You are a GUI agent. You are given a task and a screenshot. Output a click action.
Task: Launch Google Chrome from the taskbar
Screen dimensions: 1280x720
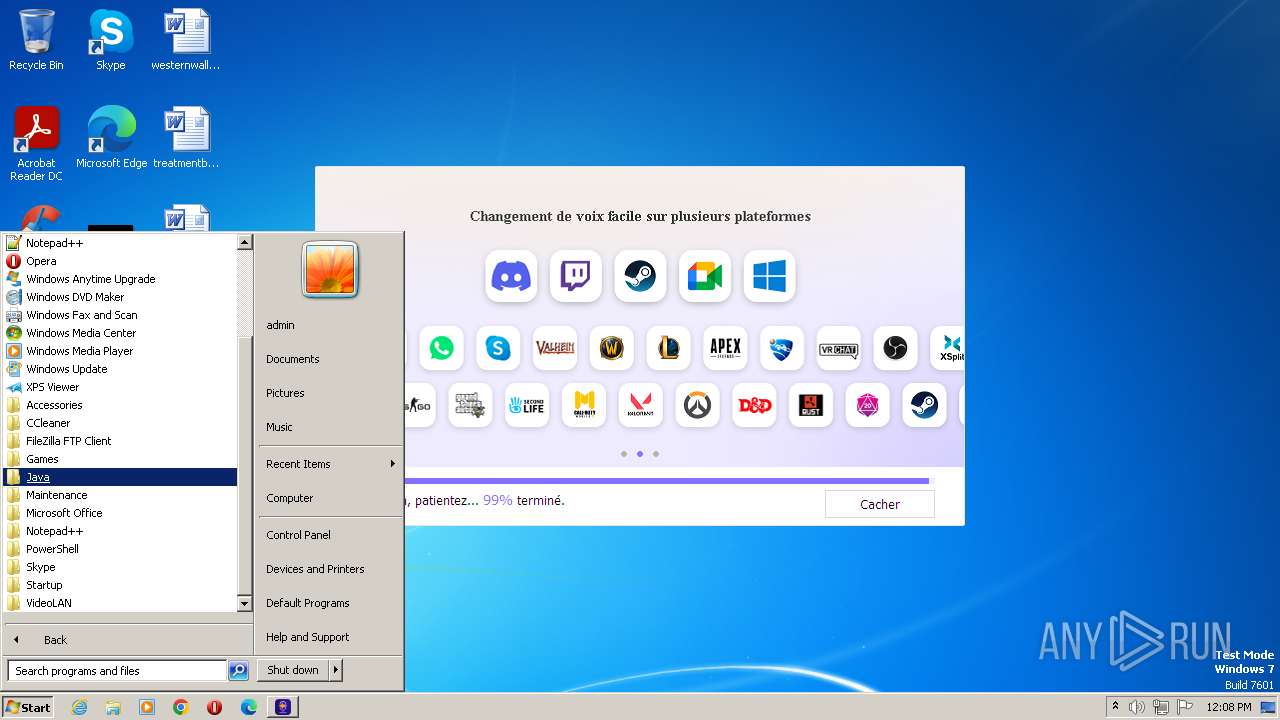pos(180,707)
